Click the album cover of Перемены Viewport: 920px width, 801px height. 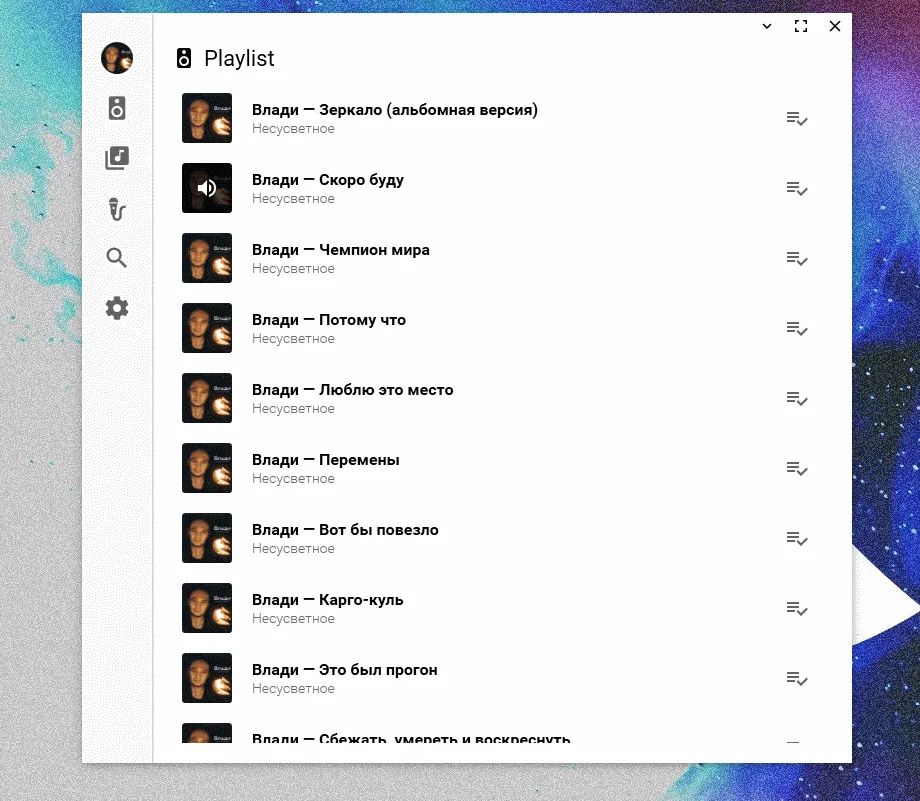[207, 468]
